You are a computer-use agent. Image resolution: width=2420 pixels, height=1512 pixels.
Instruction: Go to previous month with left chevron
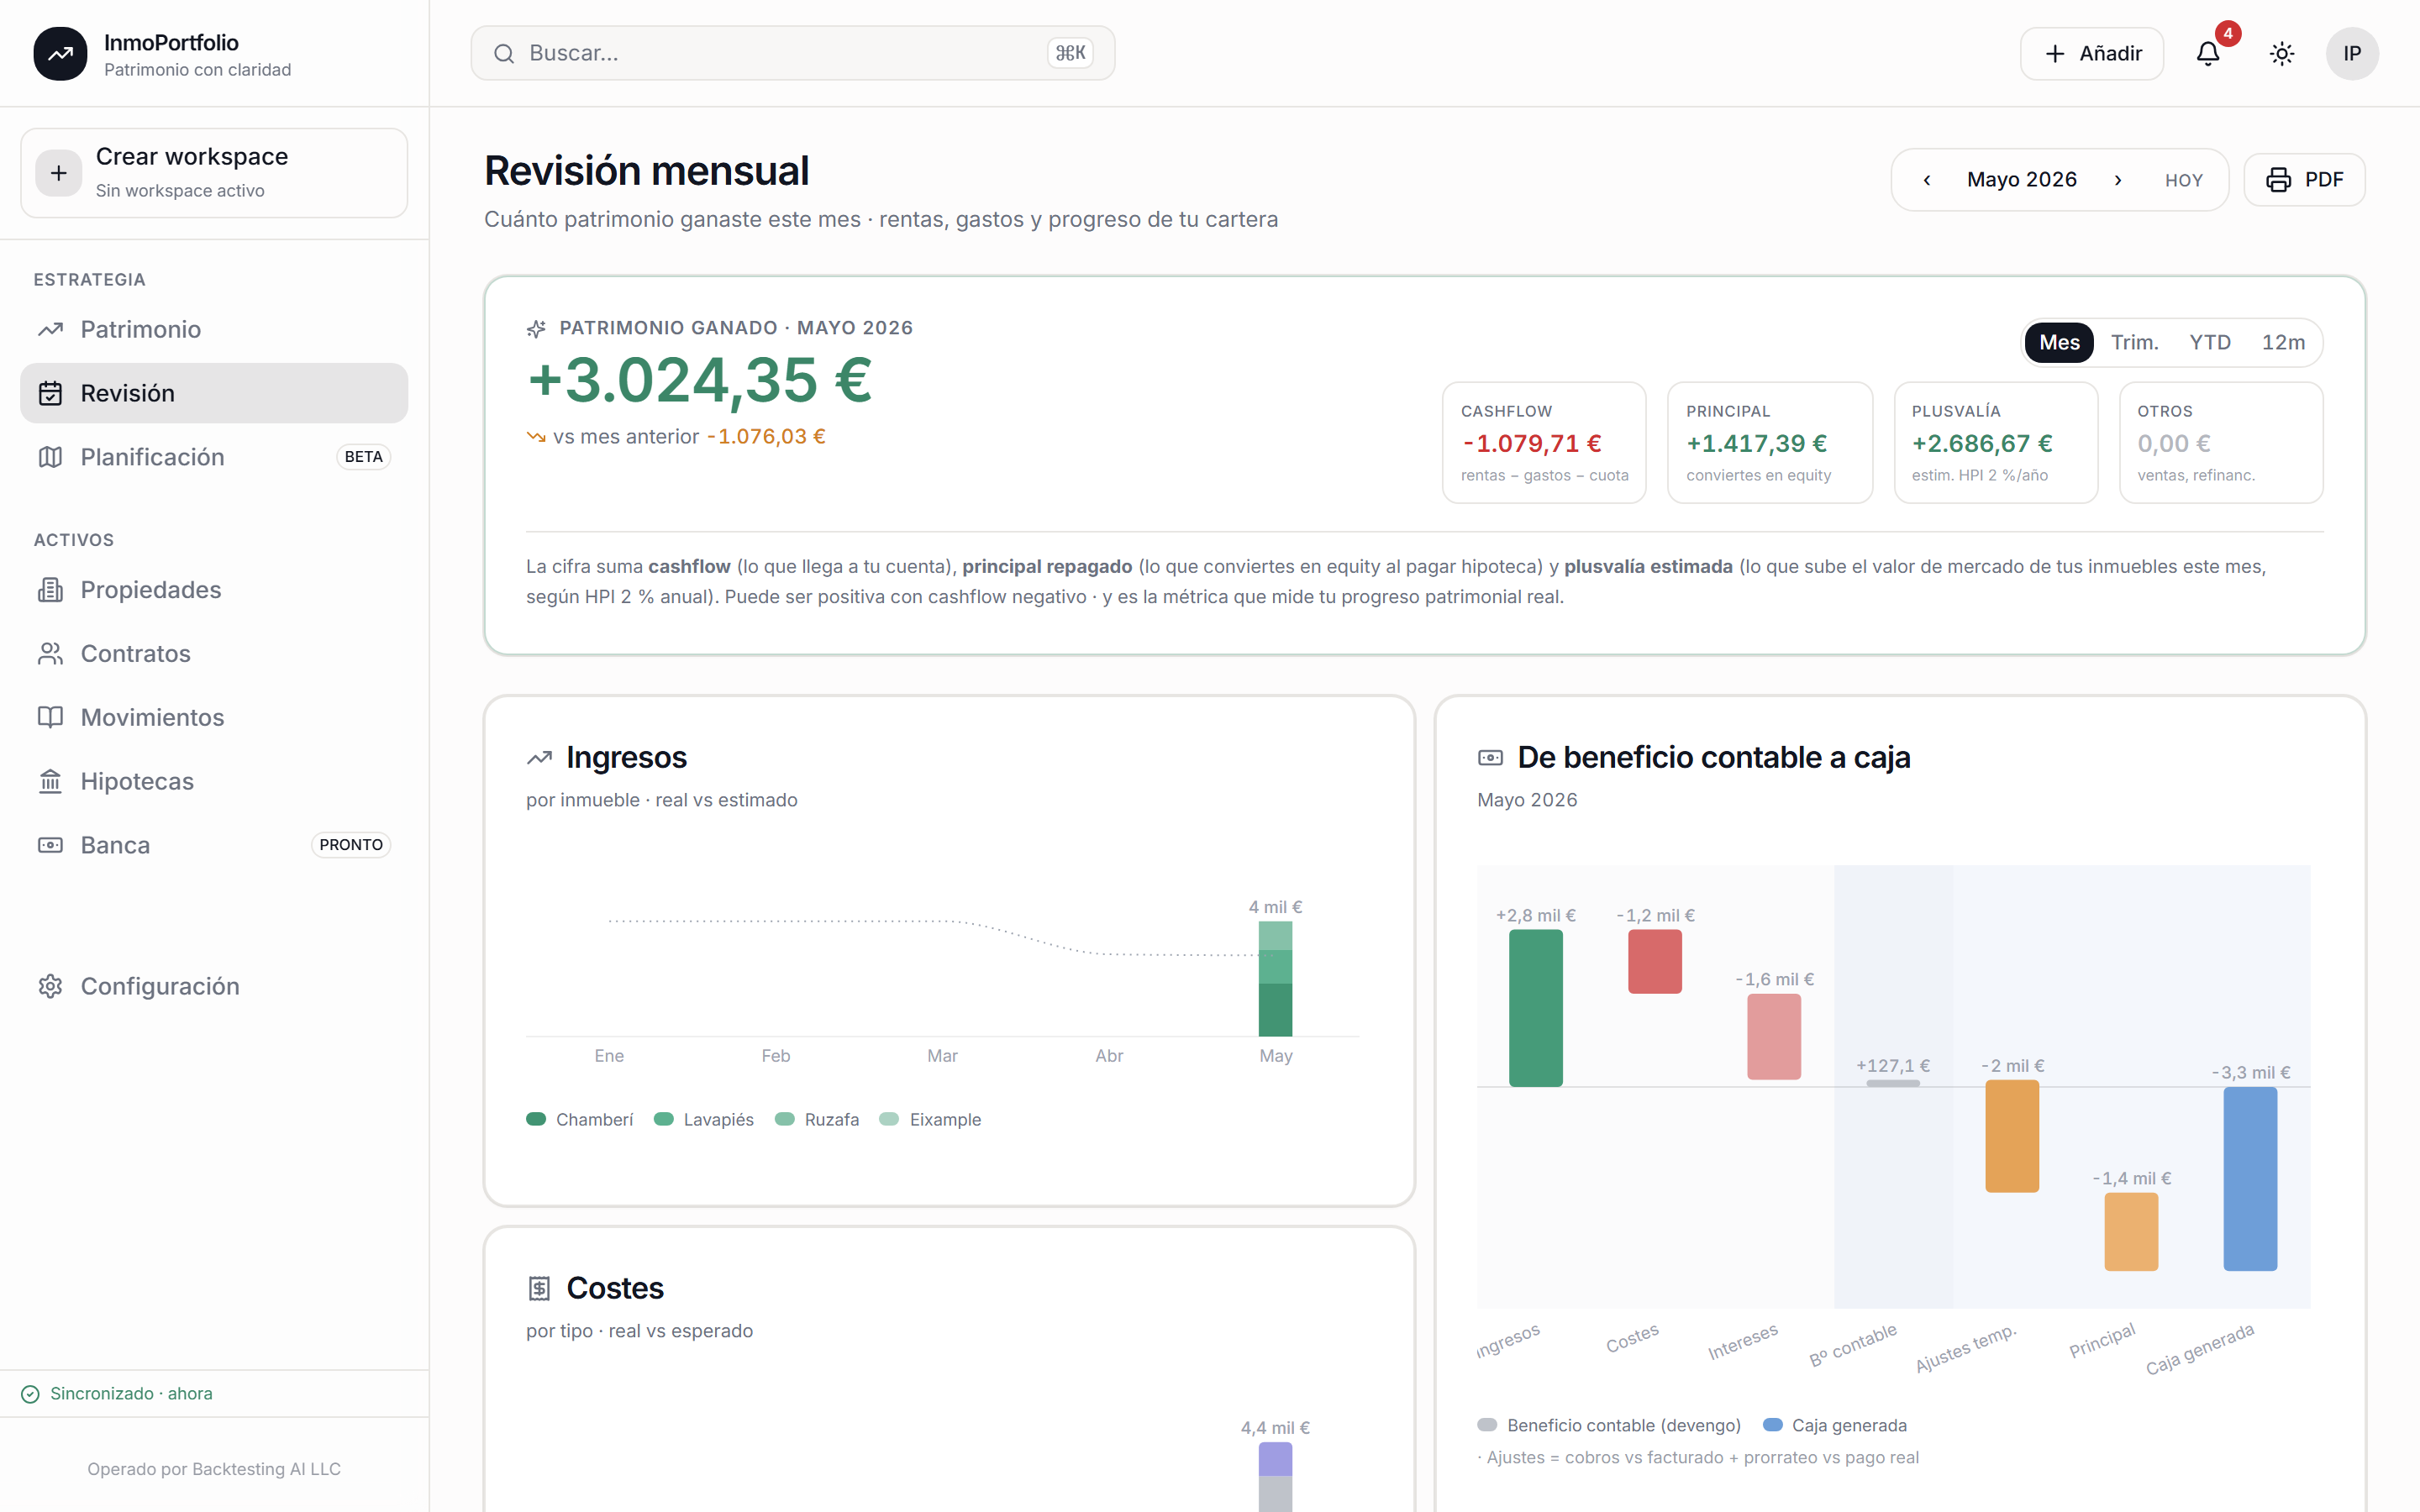[1927, 180]
